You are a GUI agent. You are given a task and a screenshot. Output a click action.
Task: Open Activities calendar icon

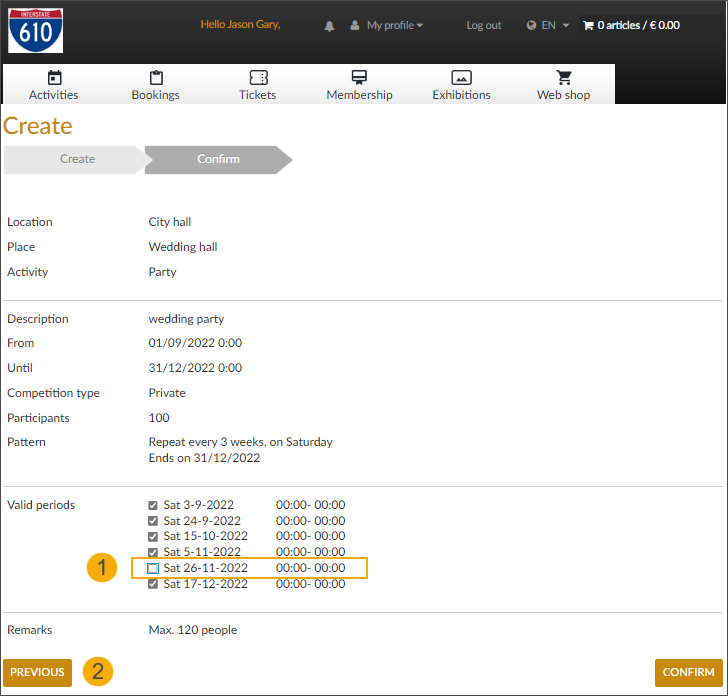(x=54, y=77)
